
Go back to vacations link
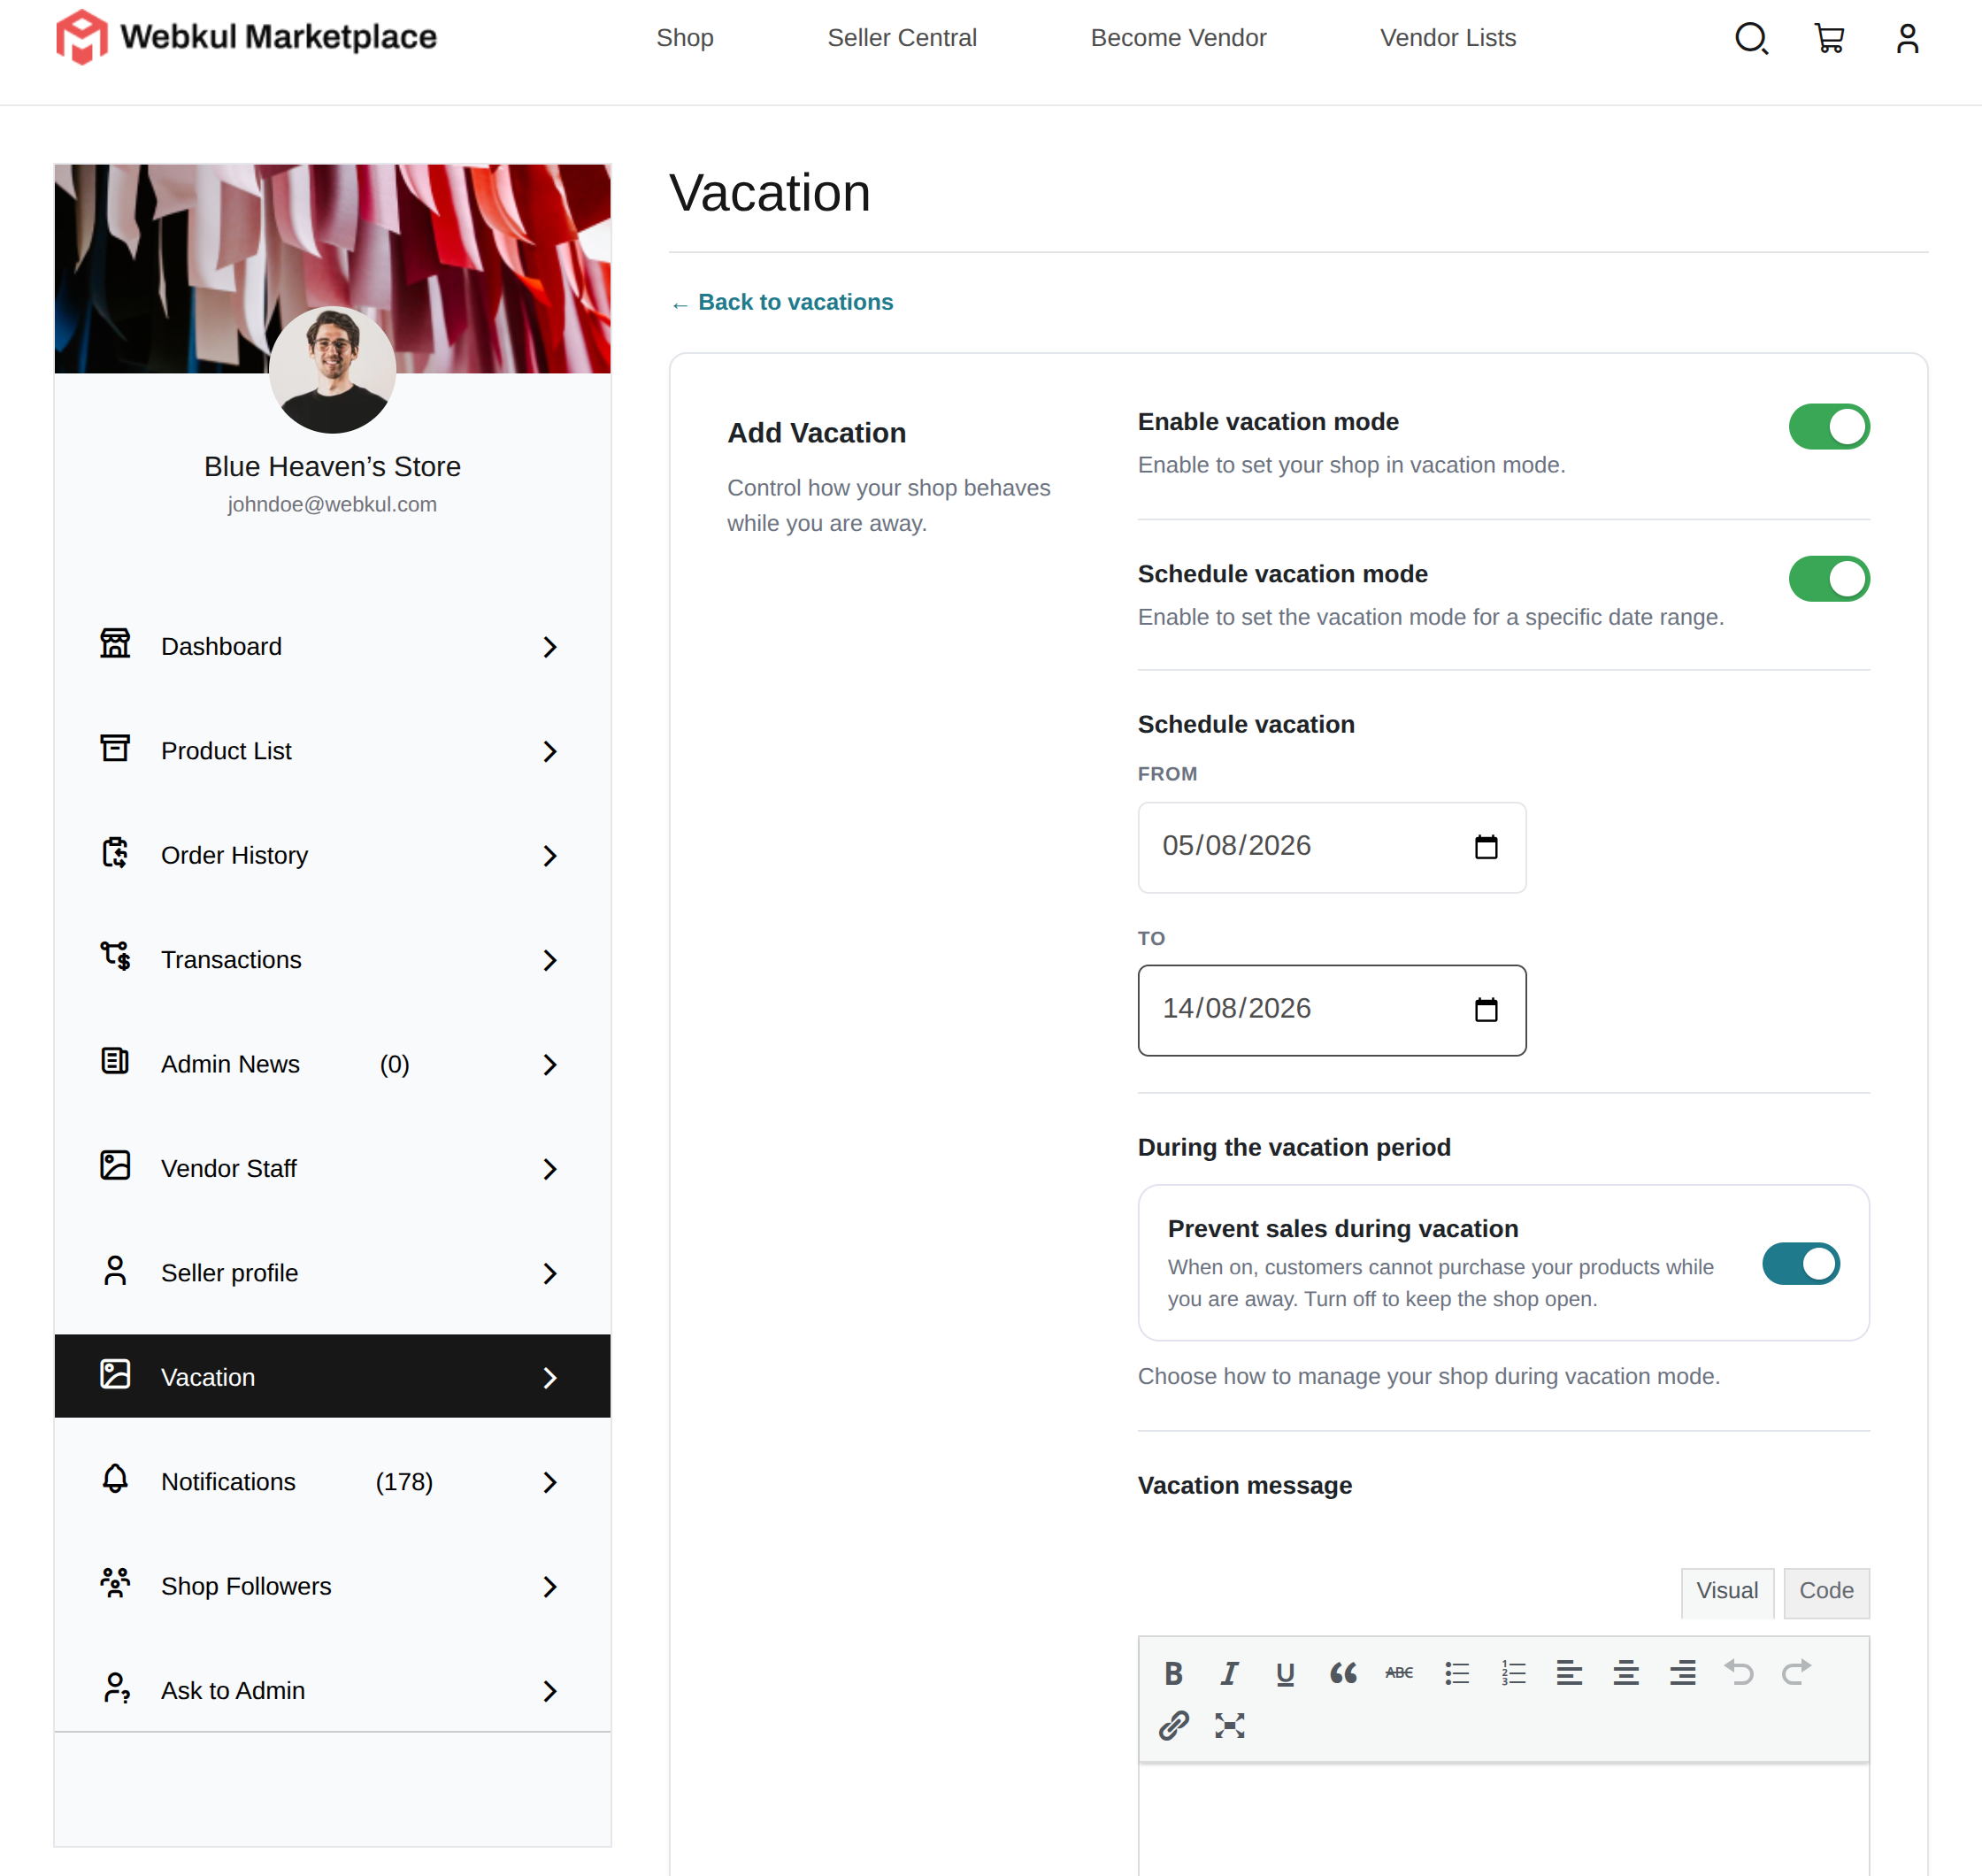pyautogui.click(x=782, y=302)
